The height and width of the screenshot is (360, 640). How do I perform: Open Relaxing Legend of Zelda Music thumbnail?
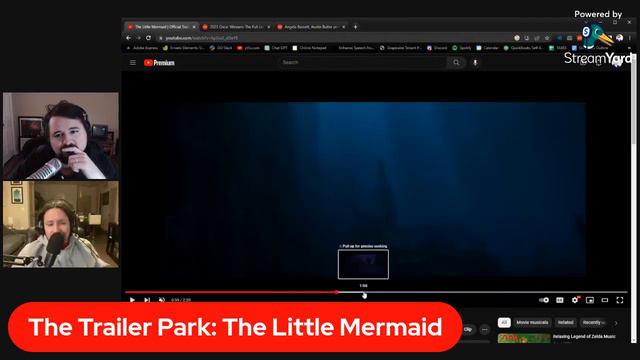click(x=524, y=338)
